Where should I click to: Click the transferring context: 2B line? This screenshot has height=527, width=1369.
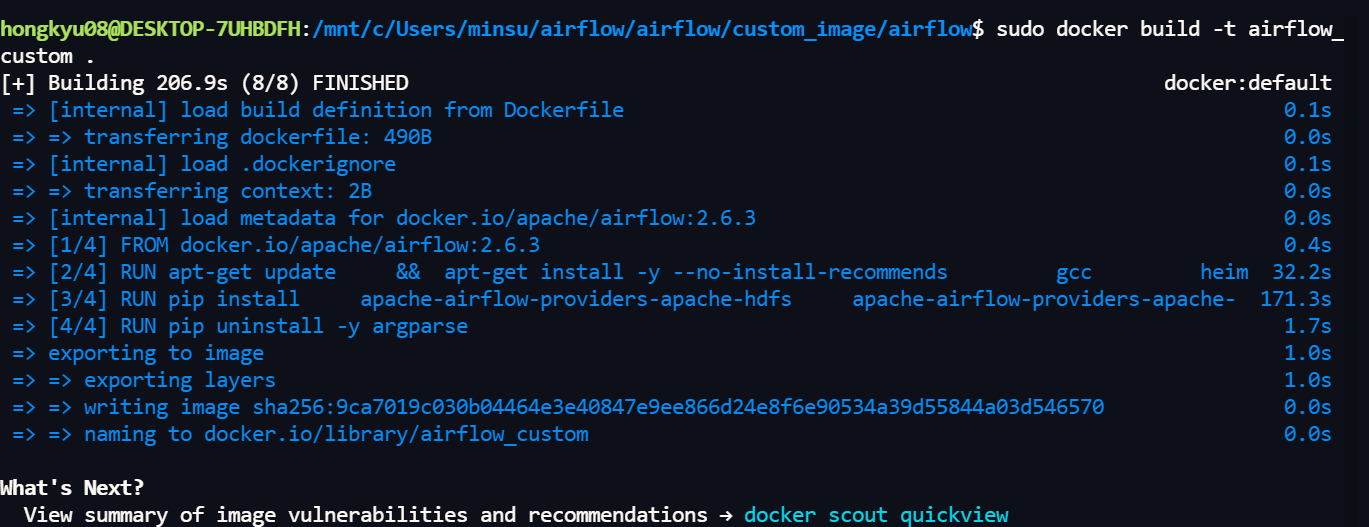click(x=192, y=191)
